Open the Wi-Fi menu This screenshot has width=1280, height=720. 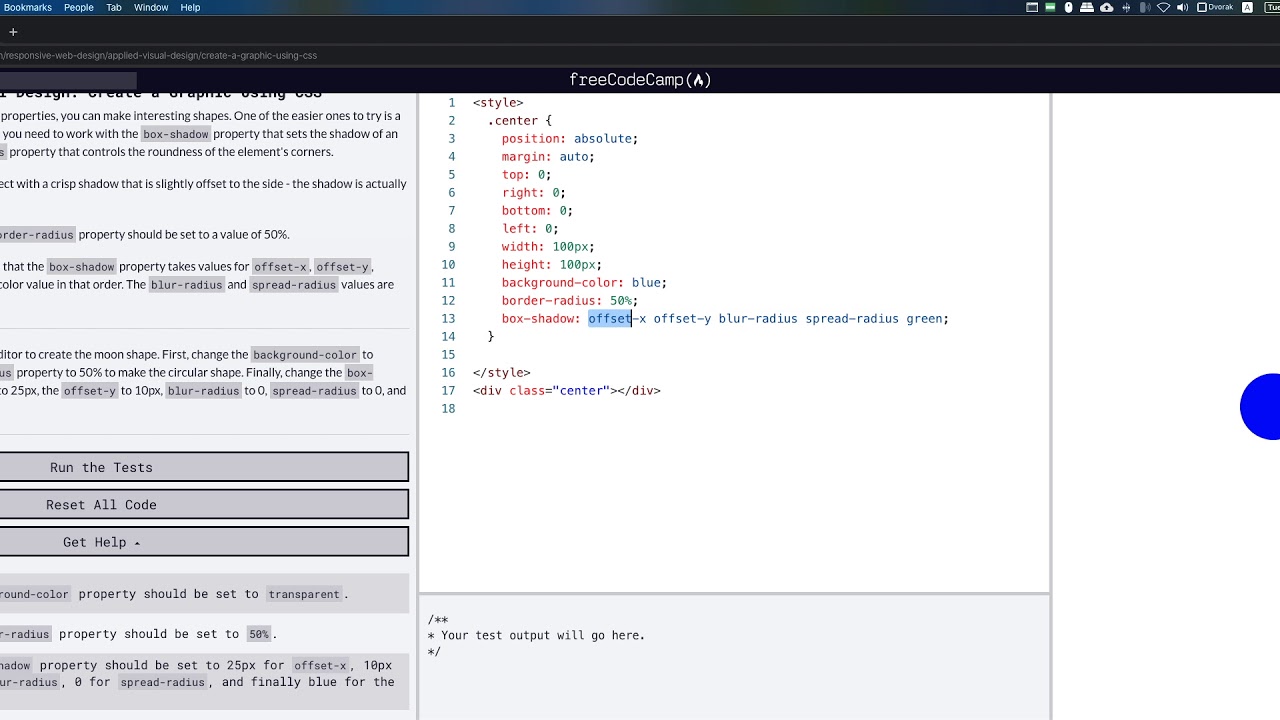pos(1164,7)
